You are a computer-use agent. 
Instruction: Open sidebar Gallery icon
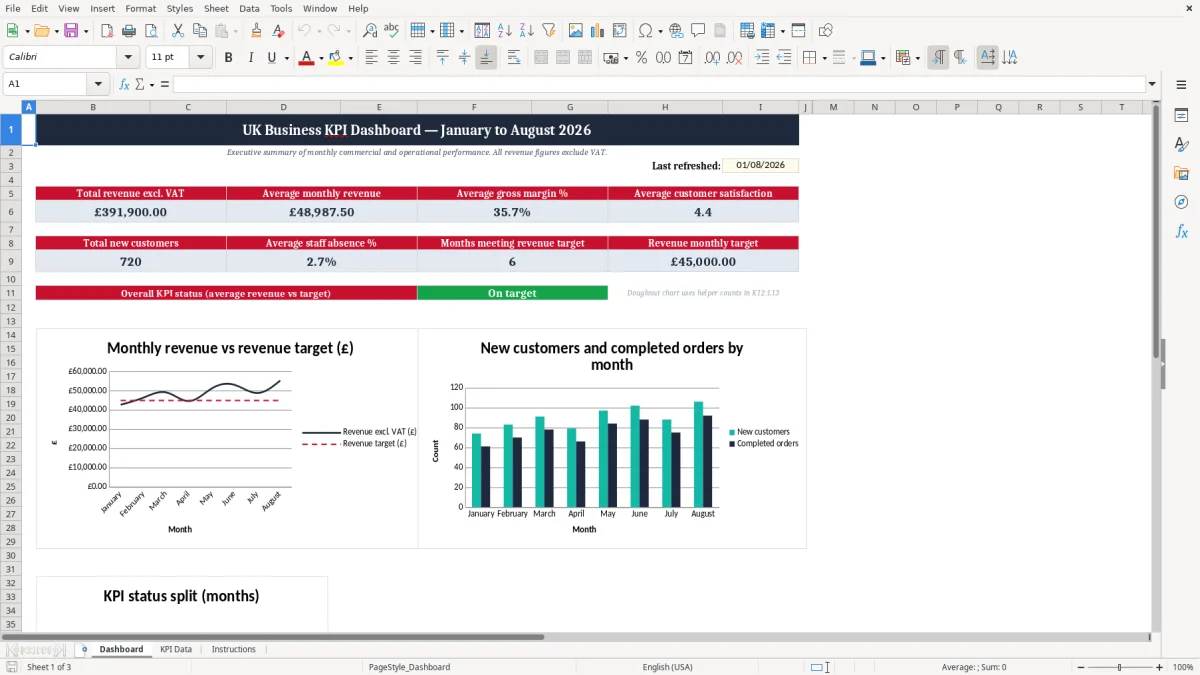point(1181,173)
